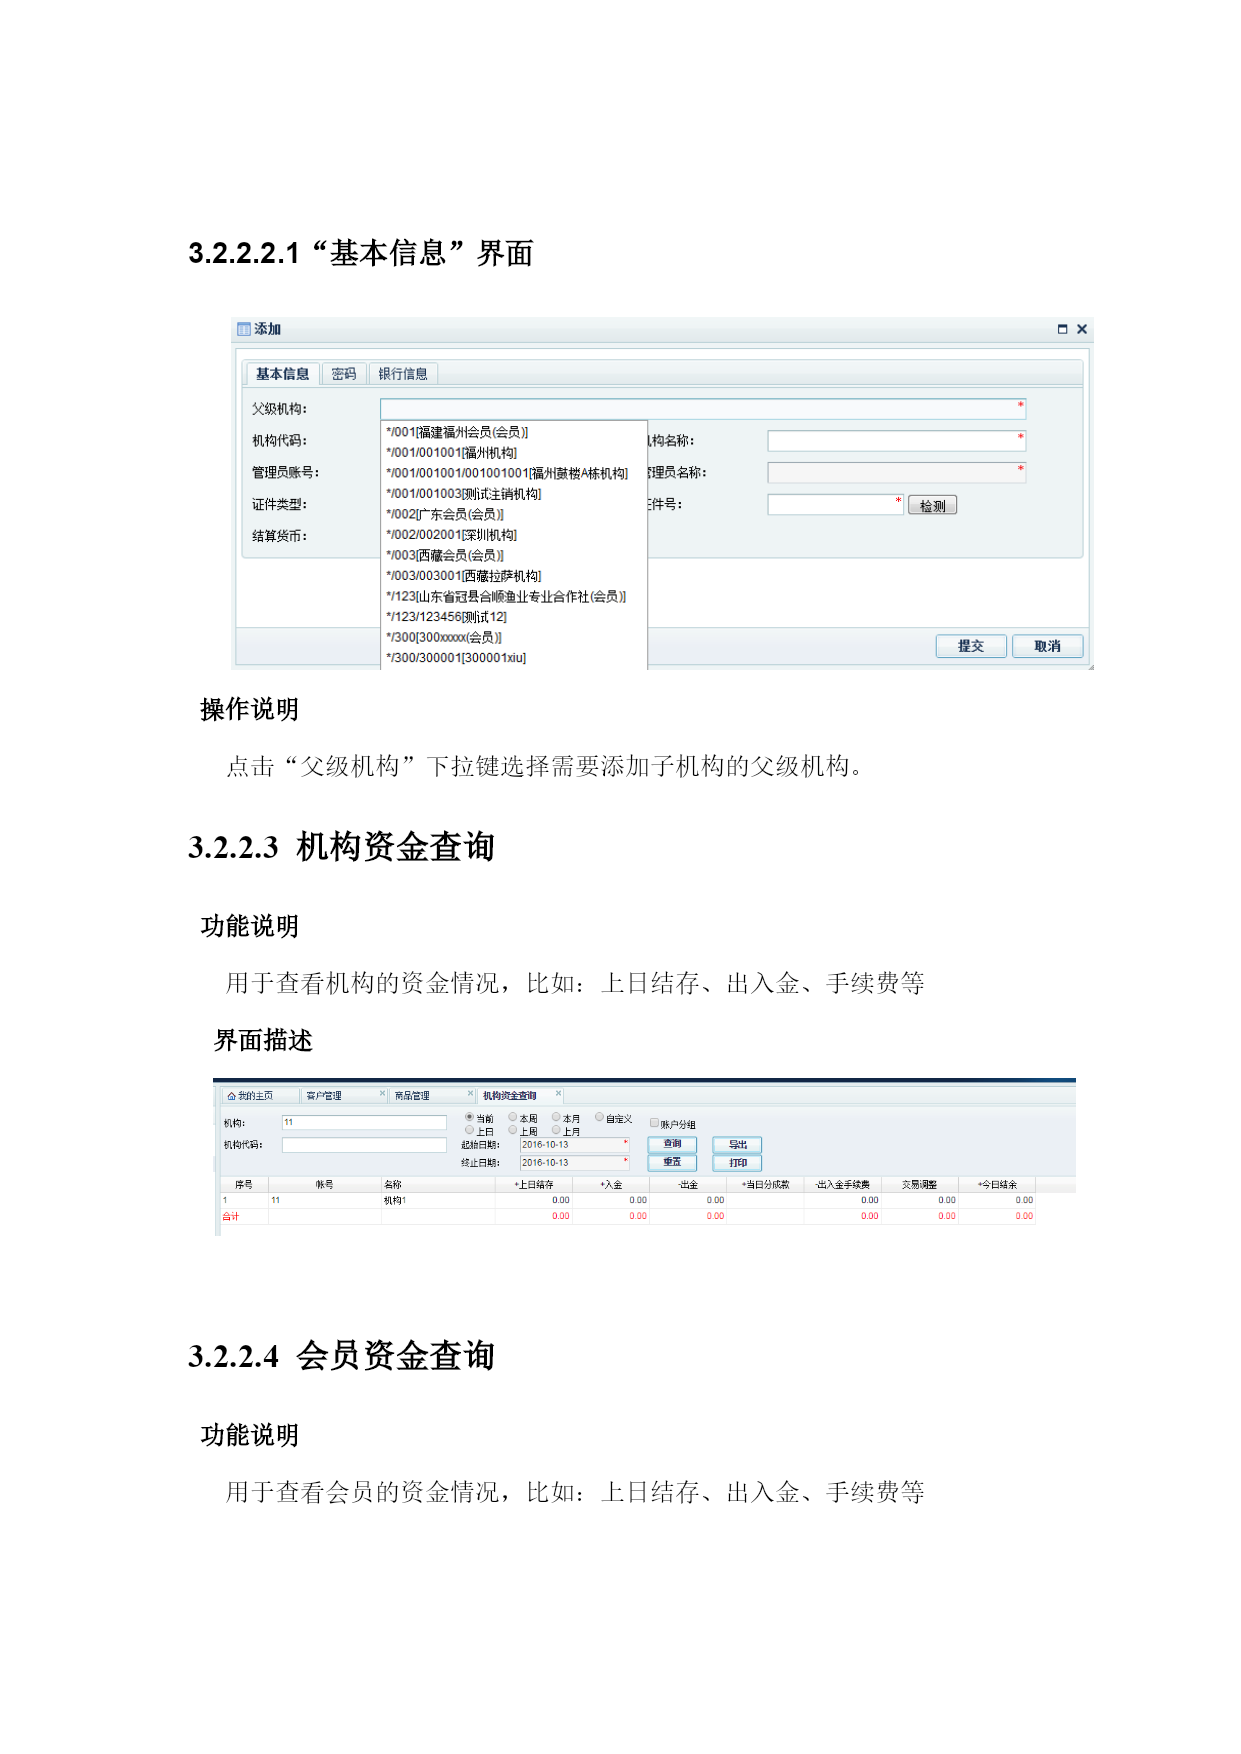Select the 本月 radio button

[x=556, y=1117]
